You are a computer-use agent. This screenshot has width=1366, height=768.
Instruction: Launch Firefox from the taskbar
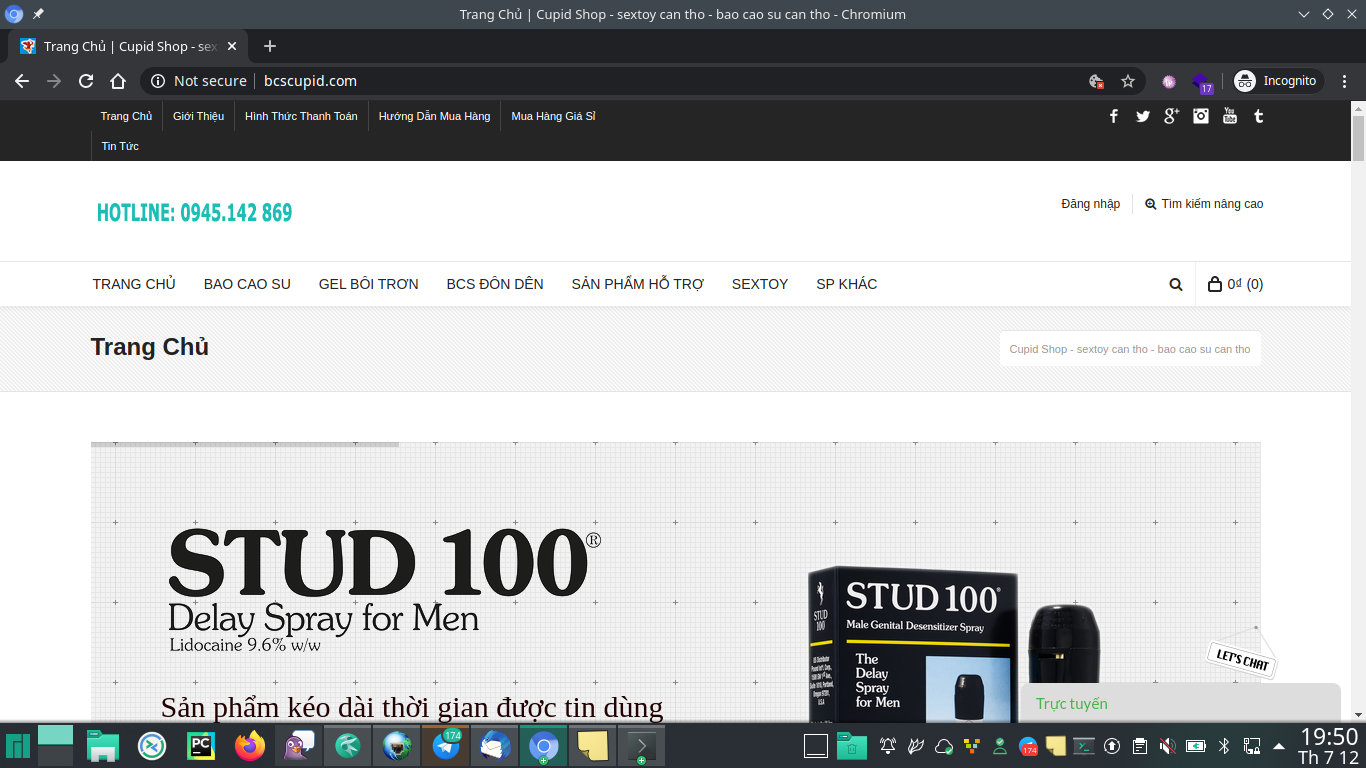click(x=250, y=746)
